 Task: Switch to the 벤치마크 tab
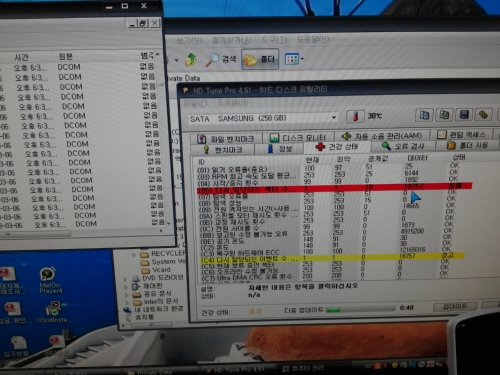tap(223, 149)
